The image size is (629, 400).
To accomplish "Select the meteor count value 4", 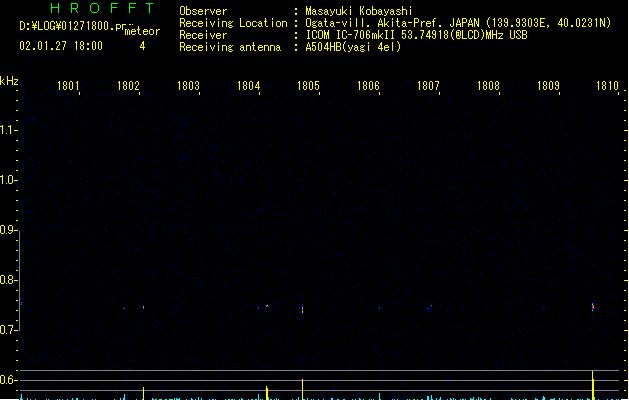I will click(x=142, y=46).
